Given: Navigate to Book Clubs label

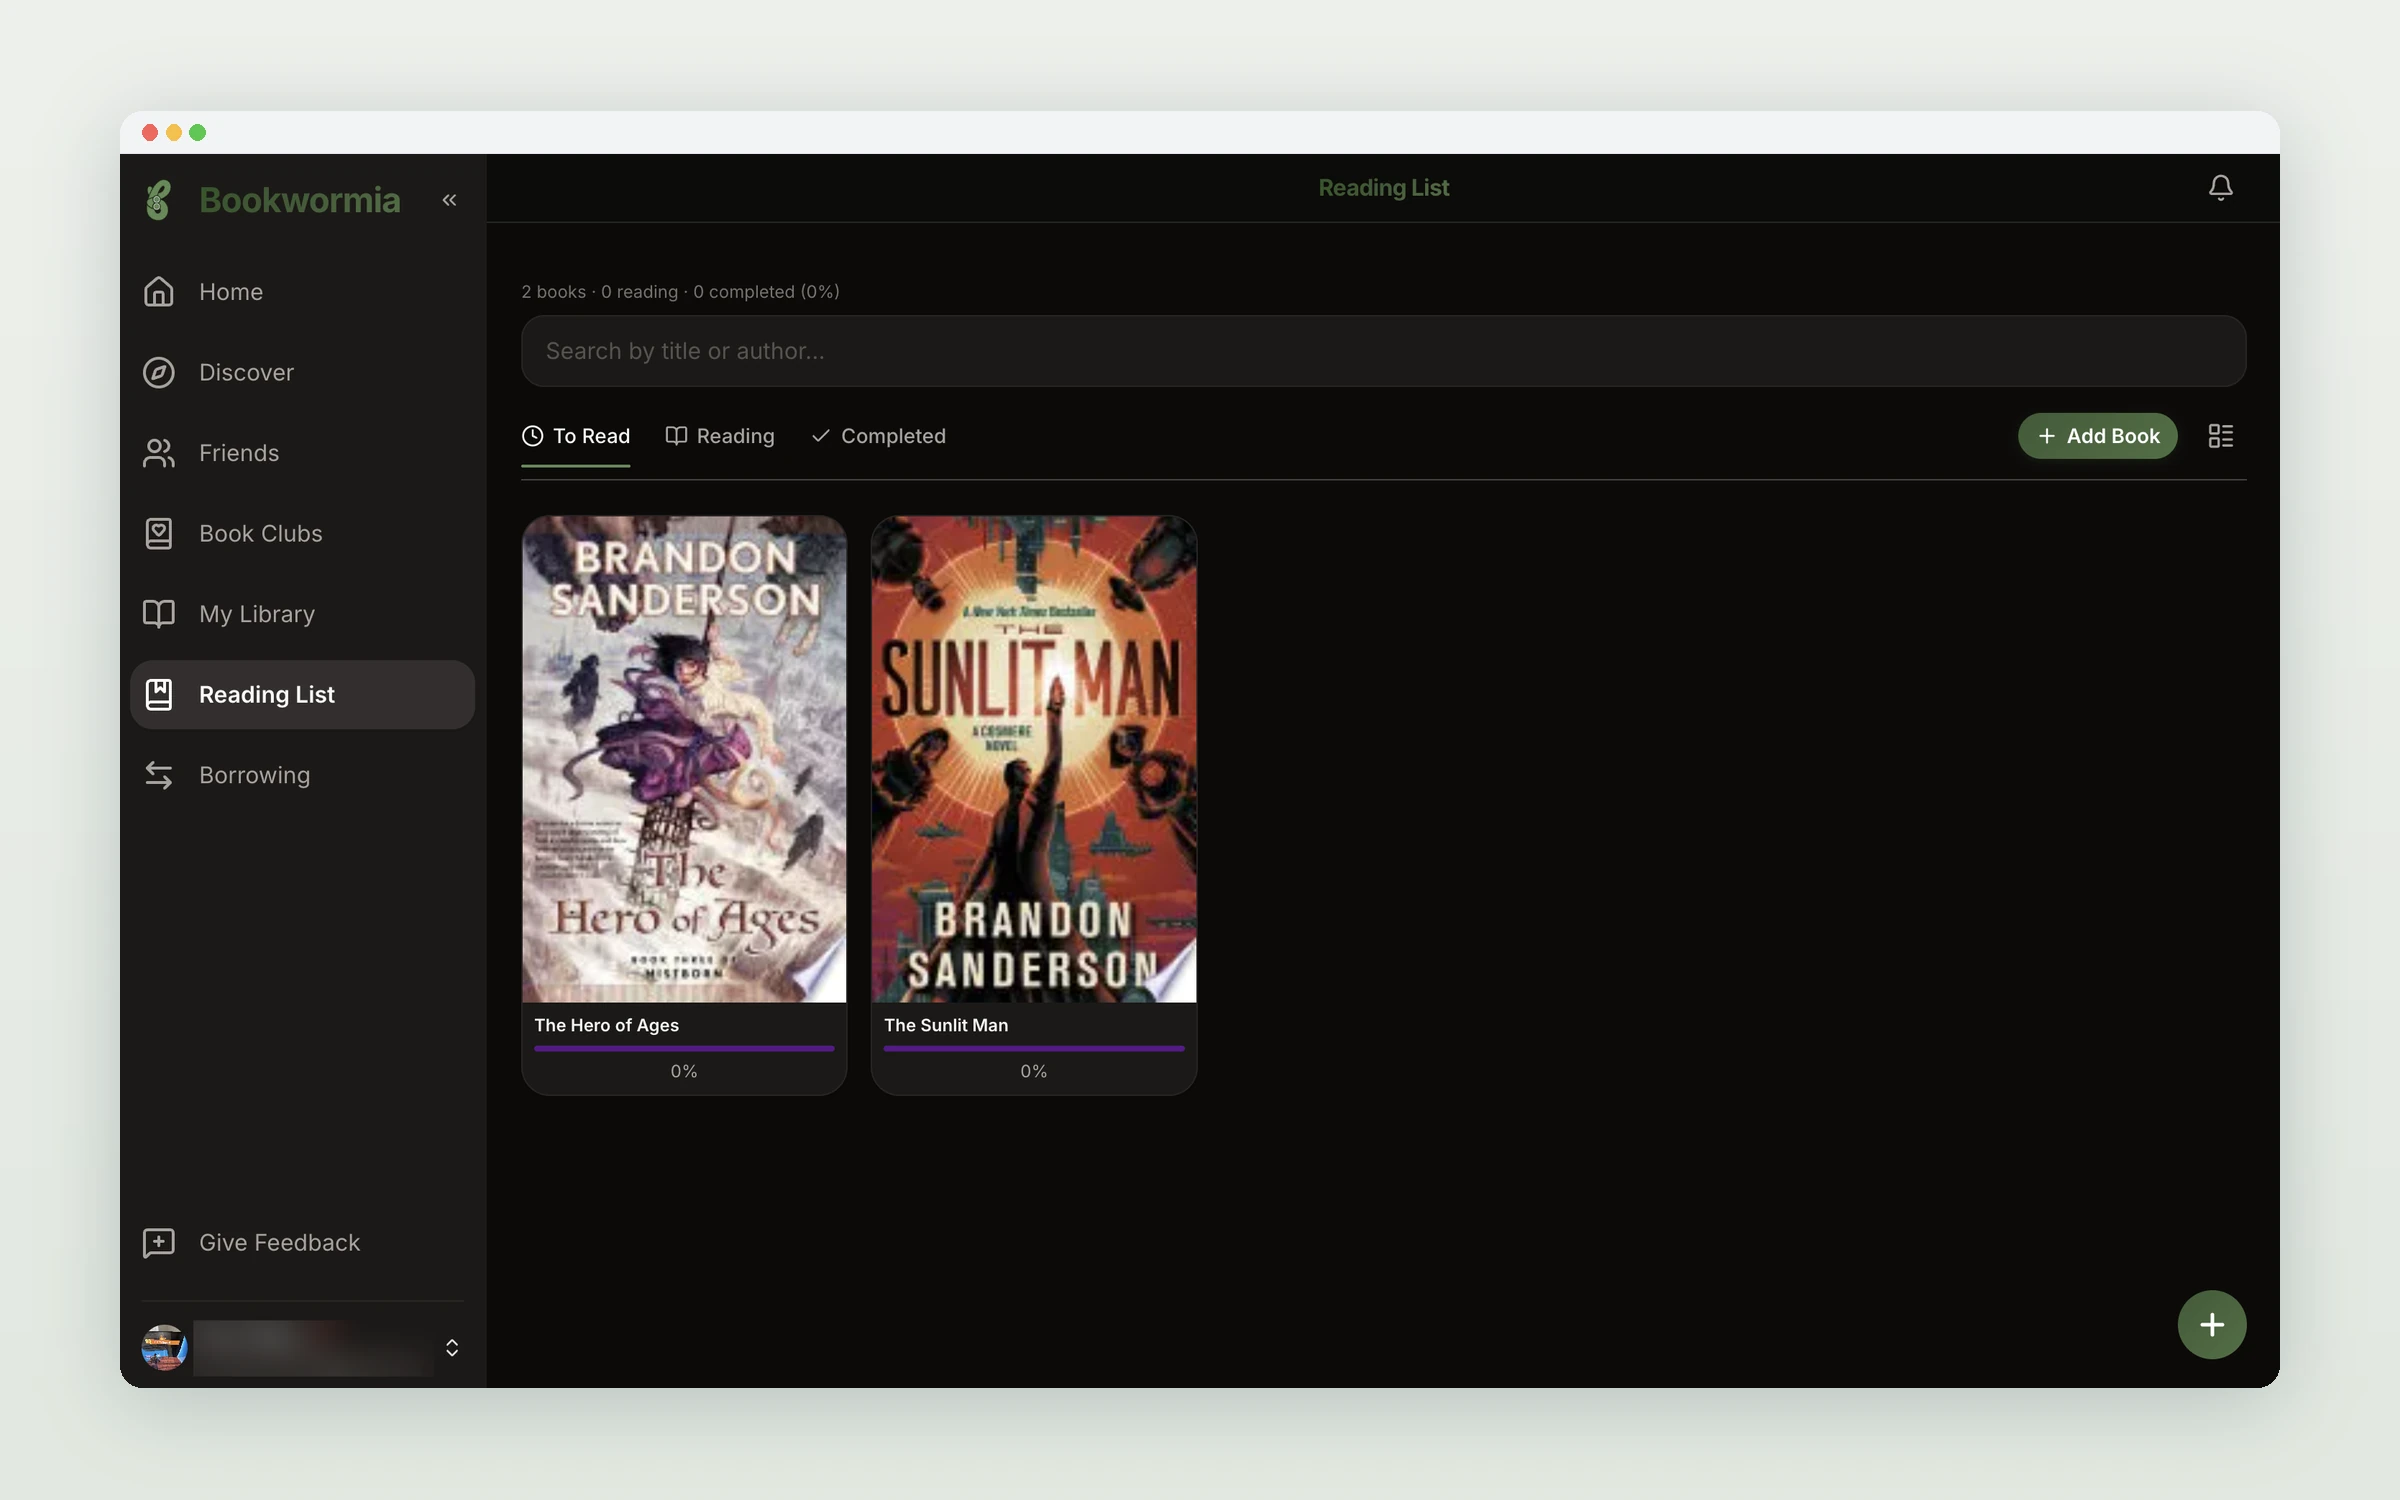Looking at the screenshot, I should pyautogui.click(x=261, y=533).
